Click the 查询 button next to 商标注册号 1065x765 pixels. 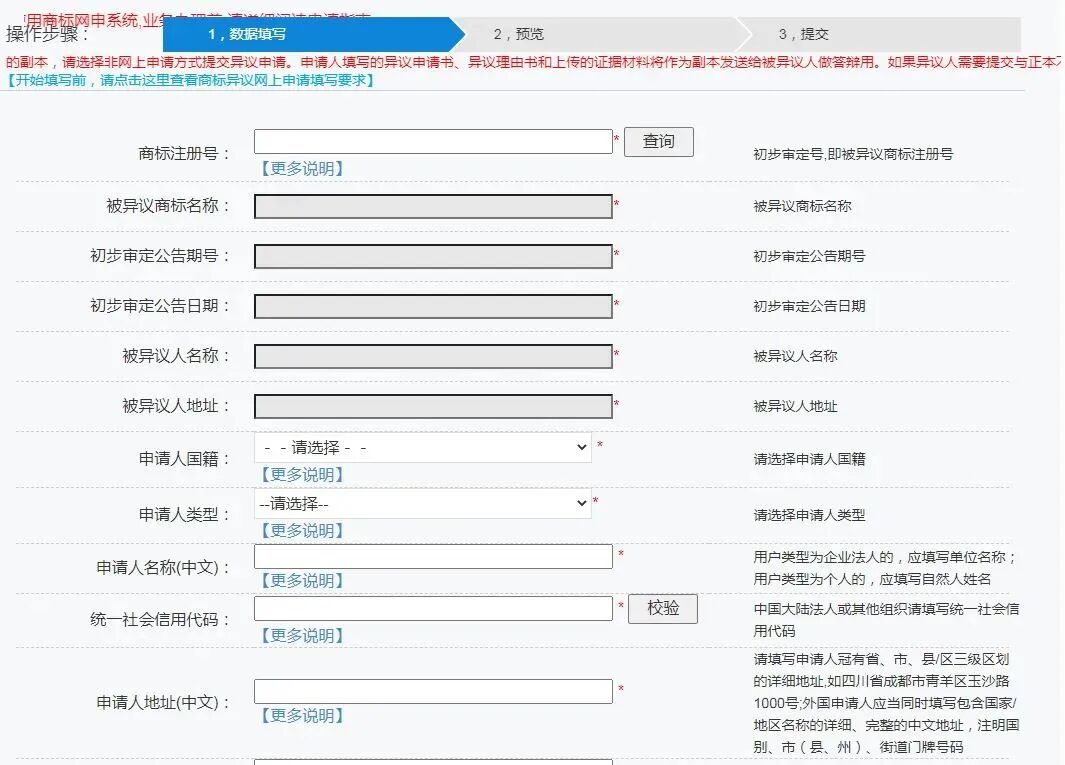[x=659, y=141]
